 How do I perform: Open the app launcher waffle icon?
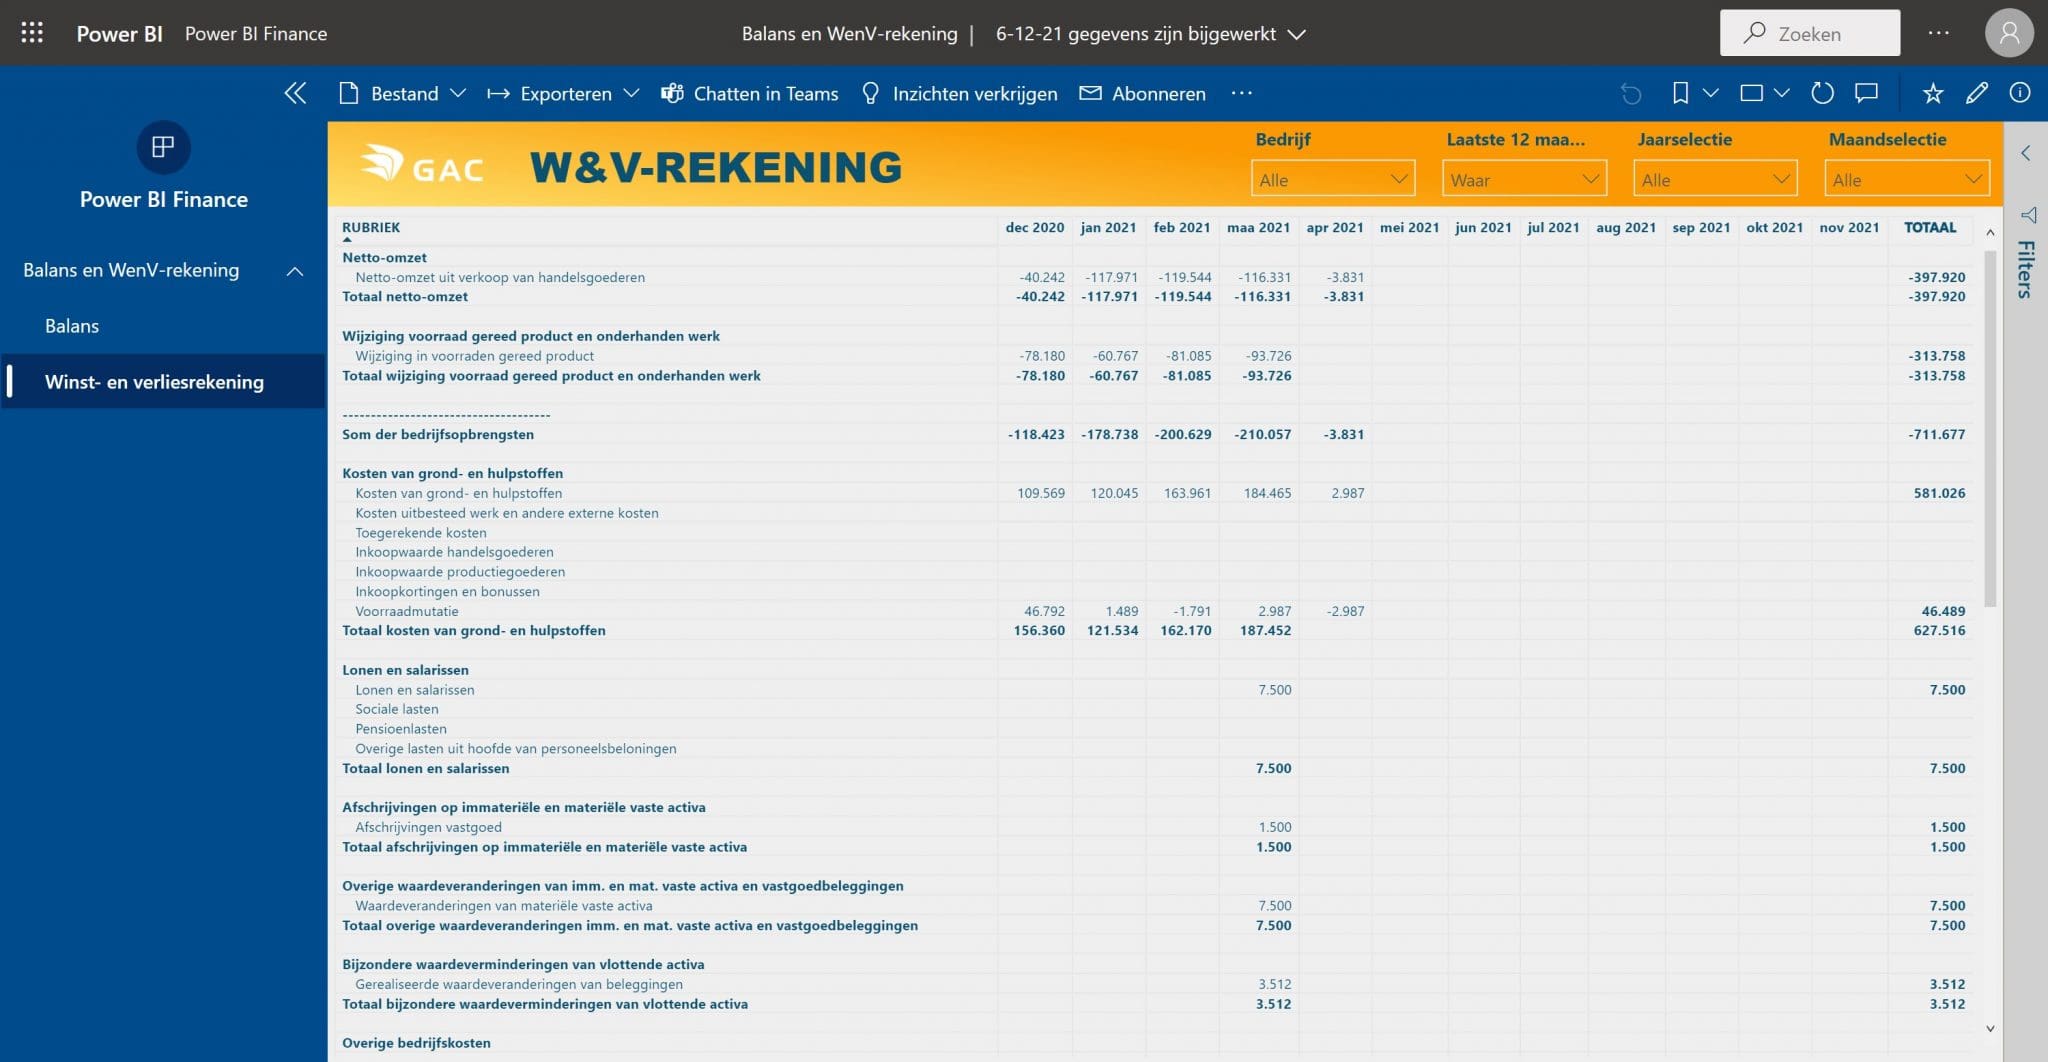[x=32, y=33]
